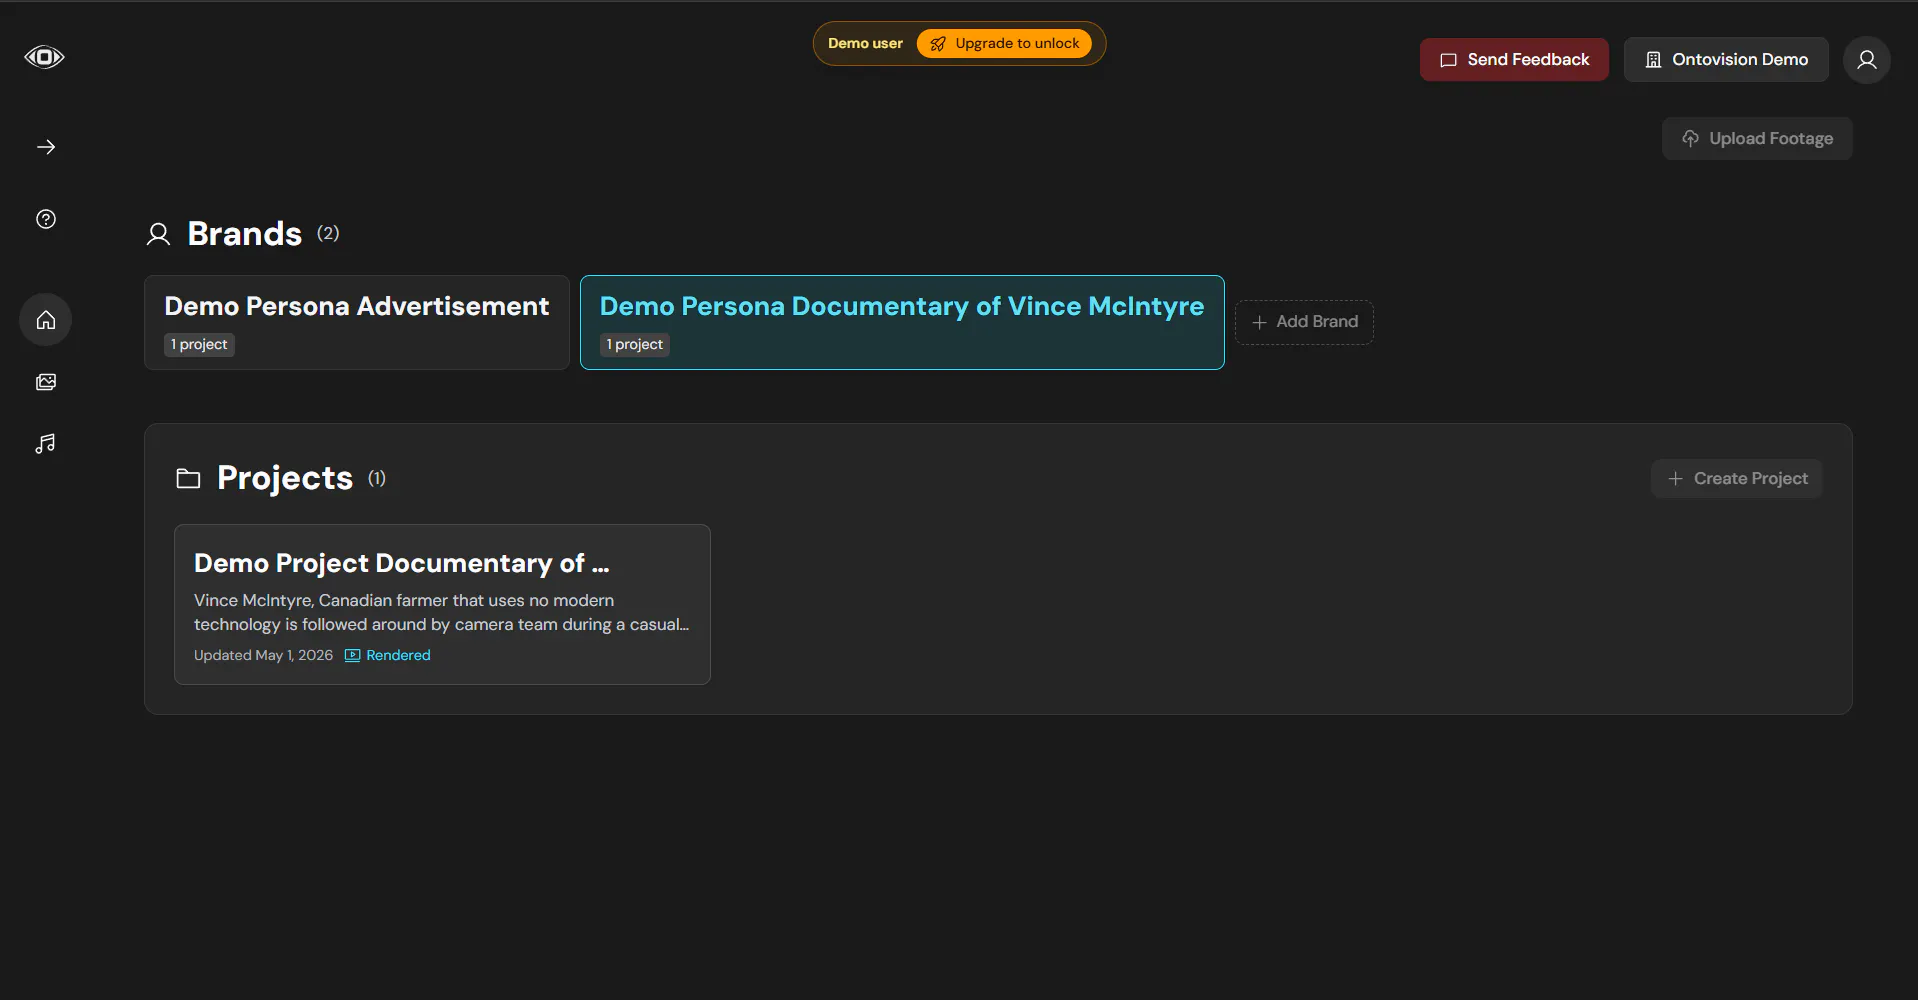The width and height of the screenshot is (1918, 1000).
Task: Click the brands count (2)
Action: [328, 233]
